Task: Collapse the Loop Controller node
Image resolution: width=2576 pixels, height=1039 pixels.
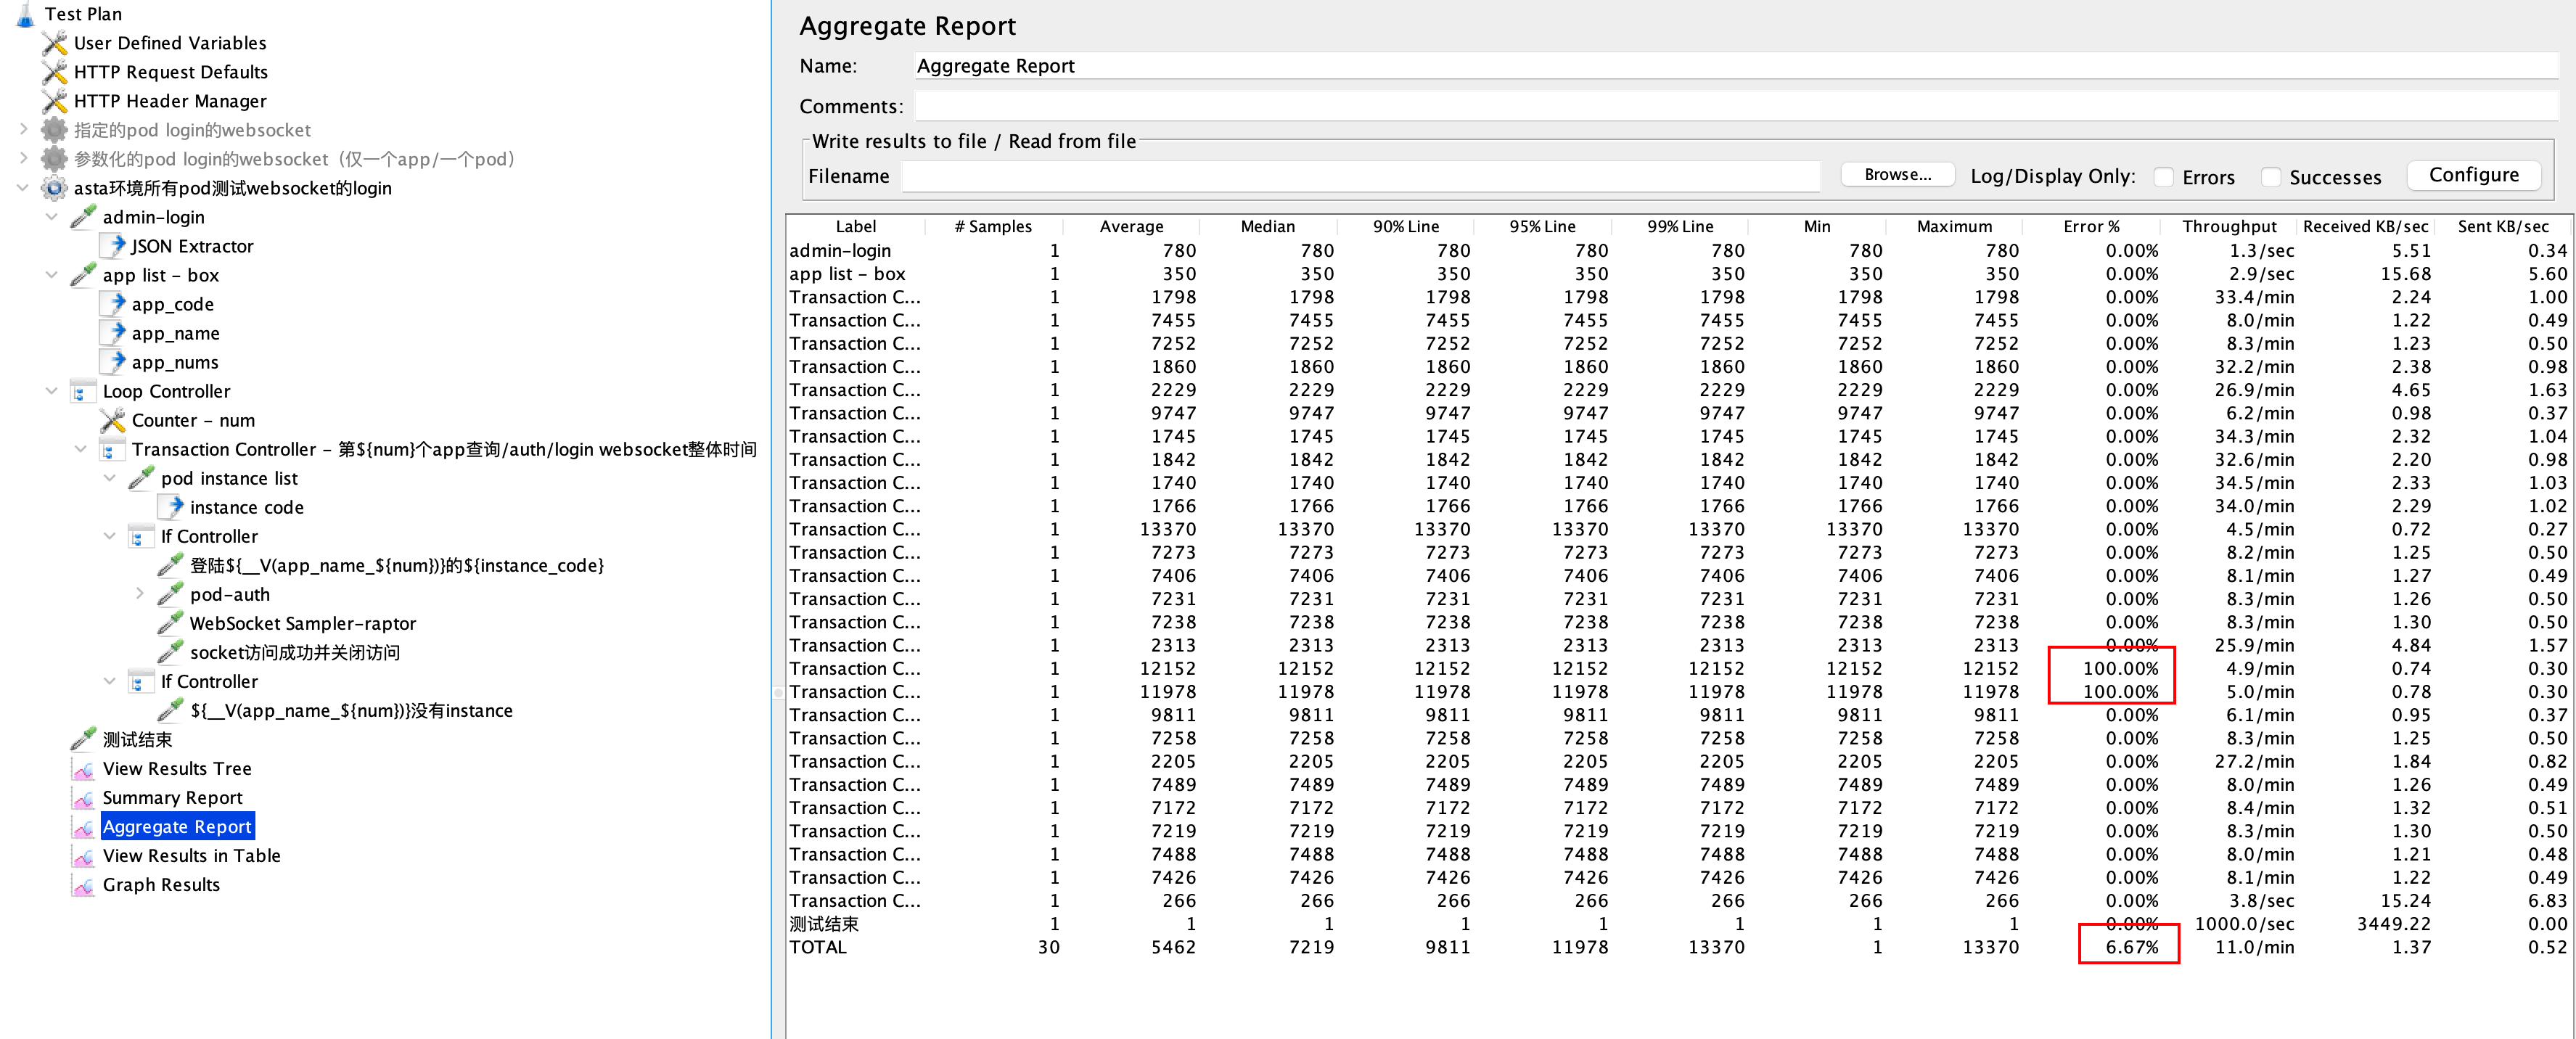Action: click(x=52, y=391)
